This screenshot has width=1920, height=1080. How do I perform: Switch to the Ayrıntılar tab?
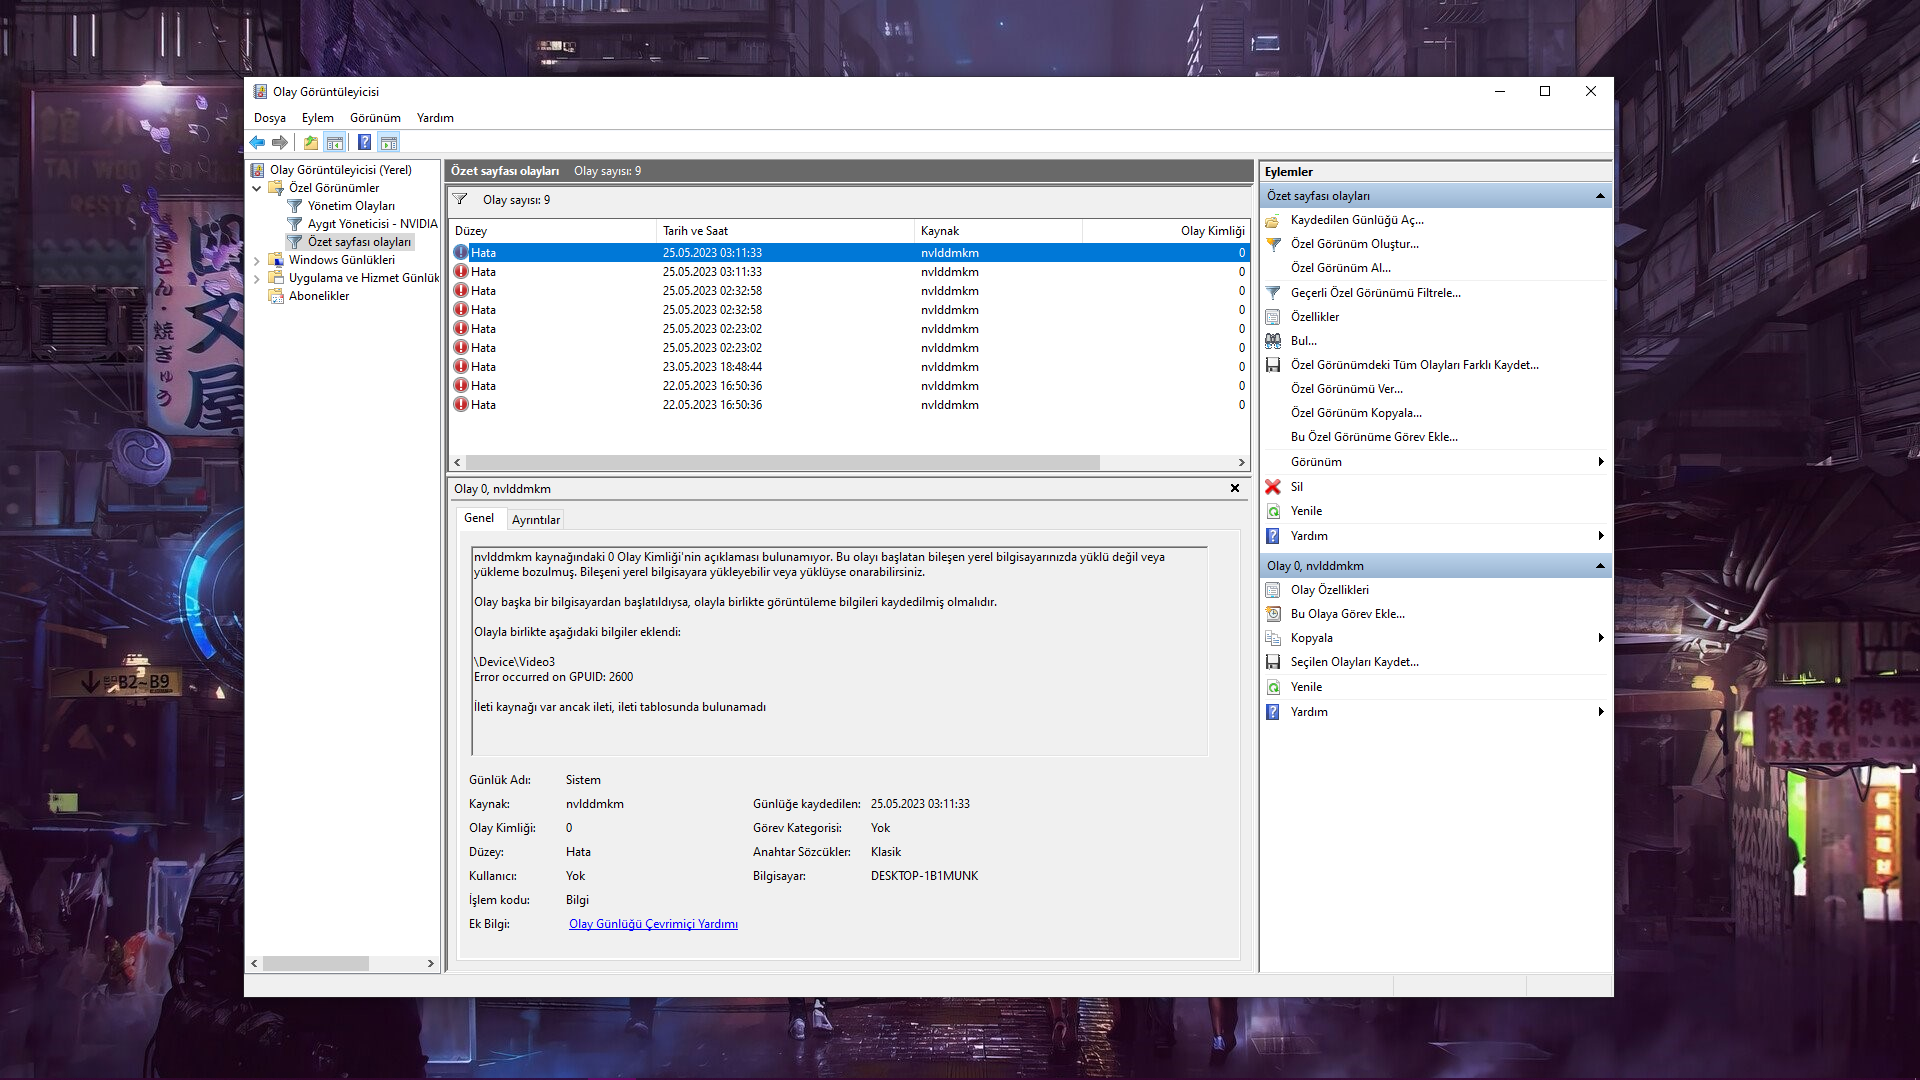pos(535,520)
